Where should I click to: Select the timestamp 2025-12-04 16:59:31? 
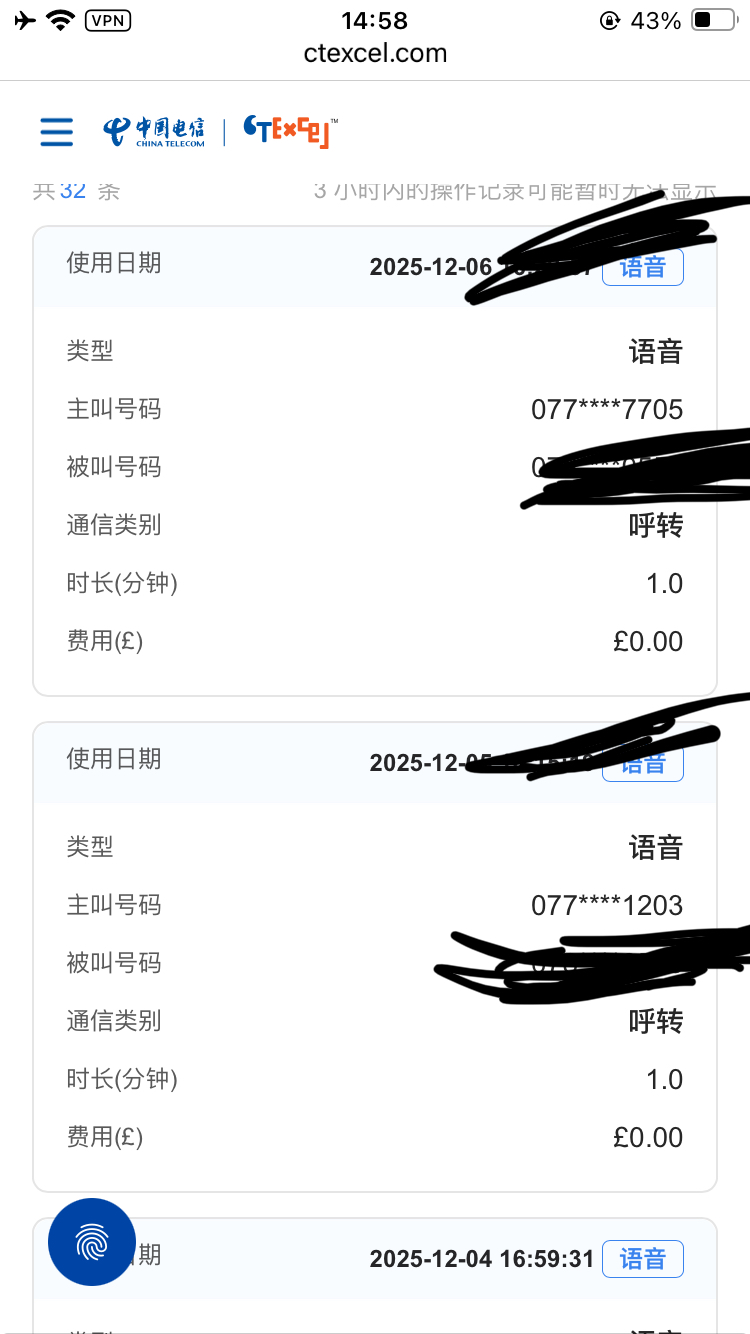tap(482, 1259)
